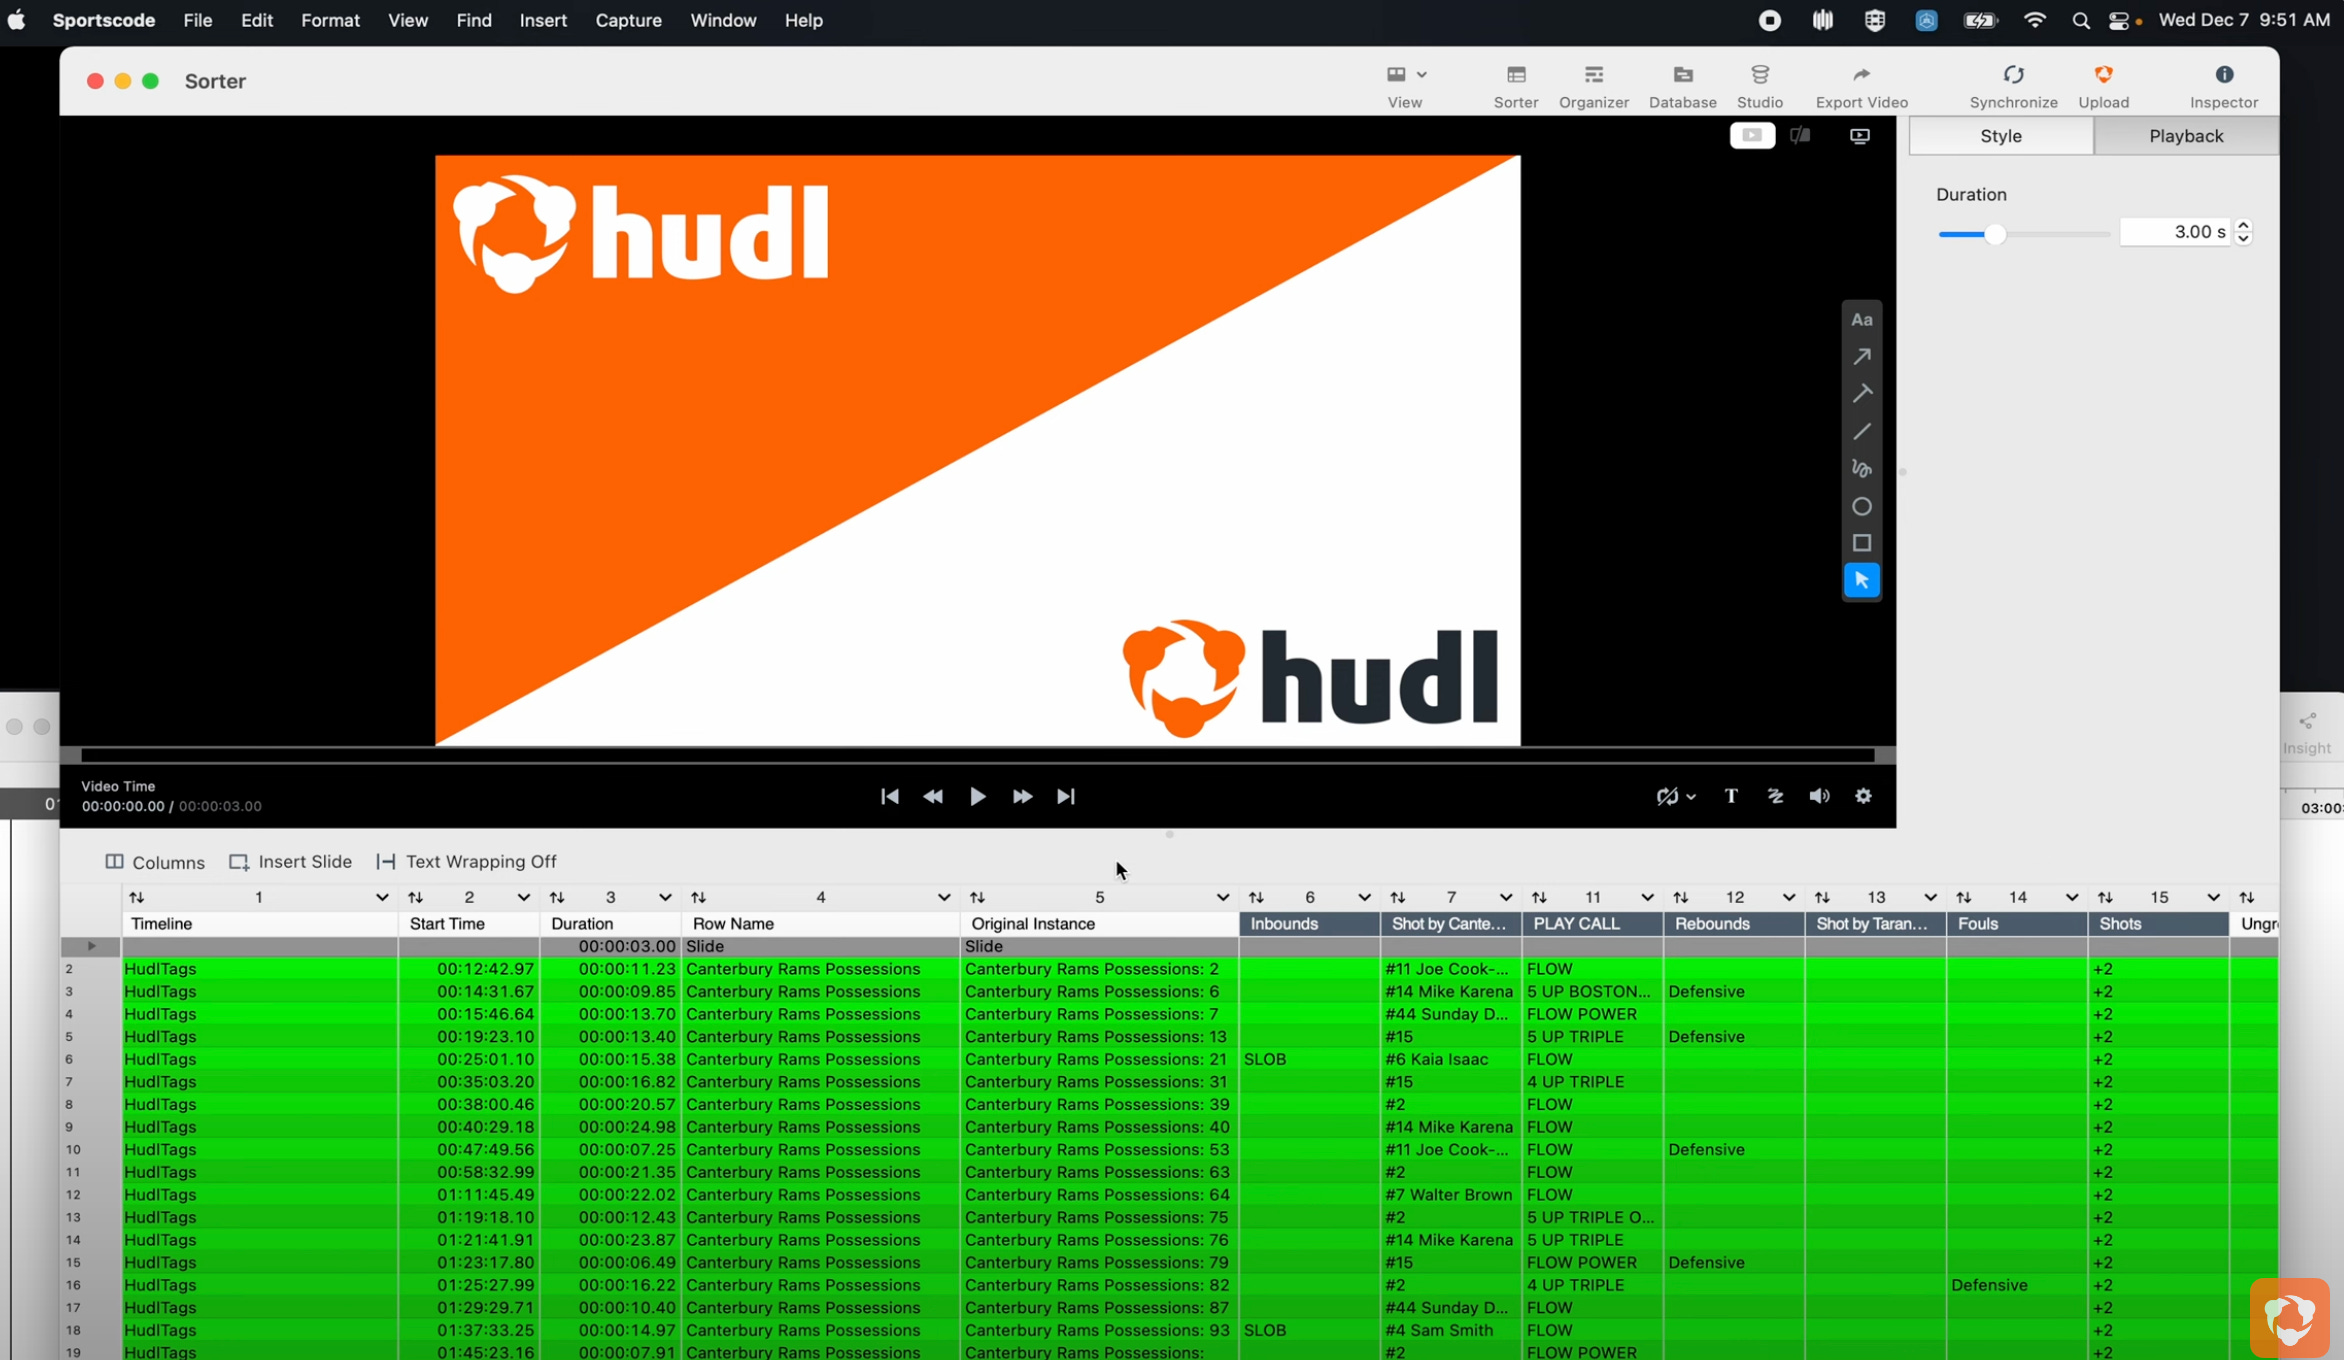The image size is (2344, 1360).
Task: Open the Timeline column dropdown
Action: (380, 897)
